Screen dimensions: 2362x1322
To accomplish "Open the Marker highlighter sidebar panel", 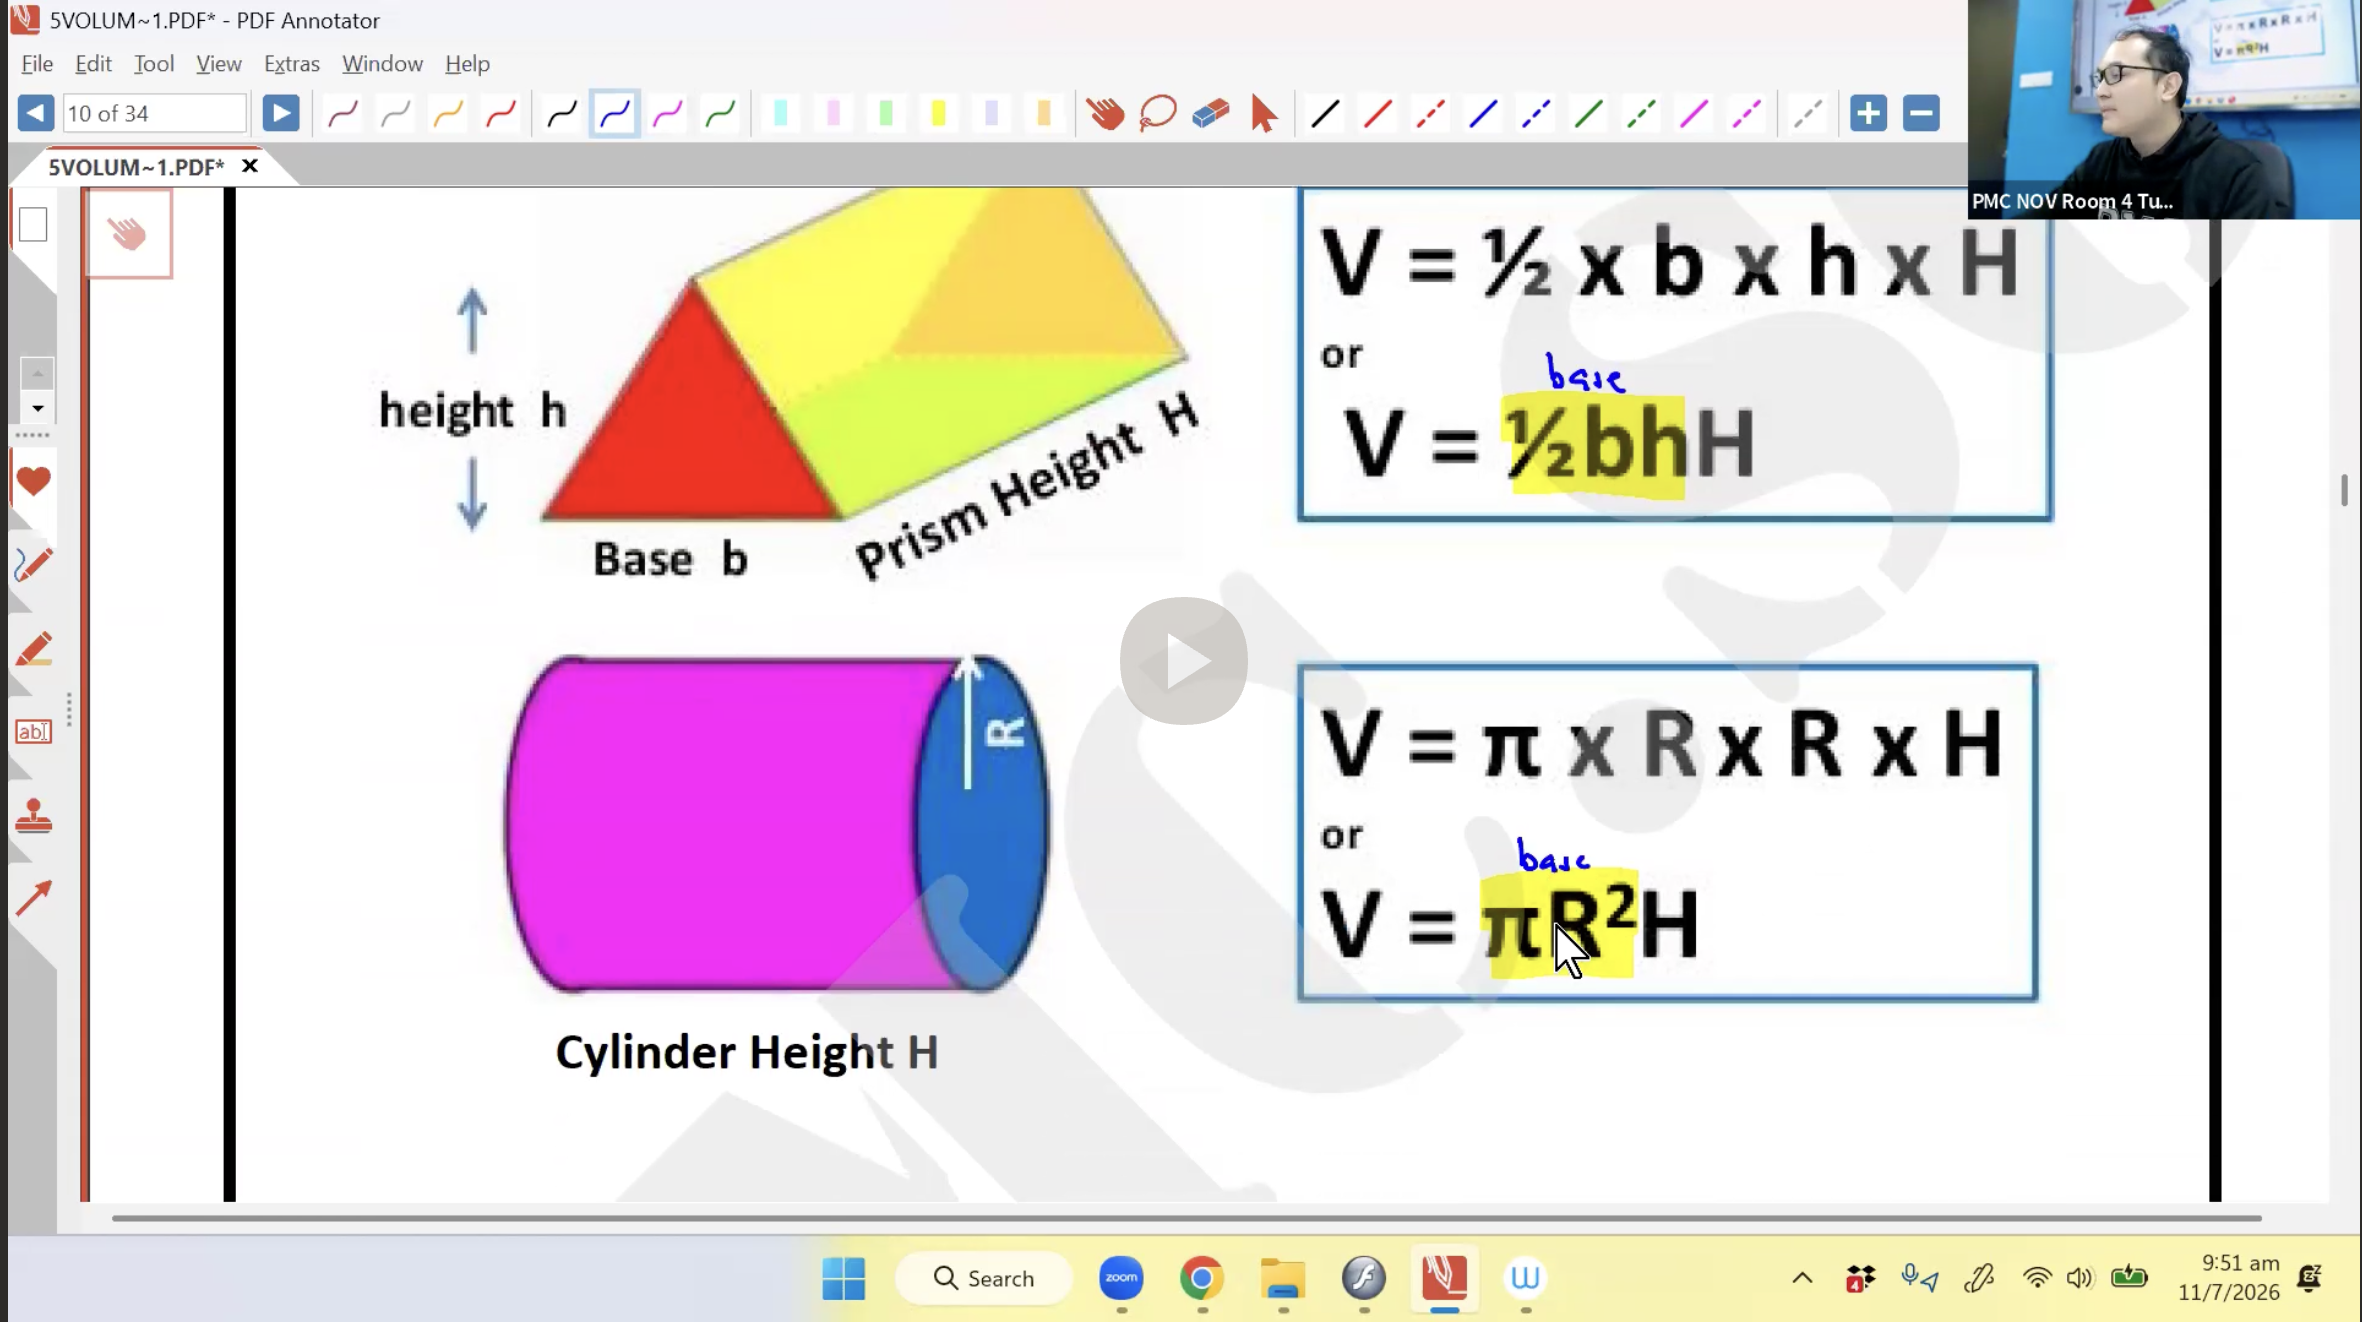I will [x=33, y=649].
